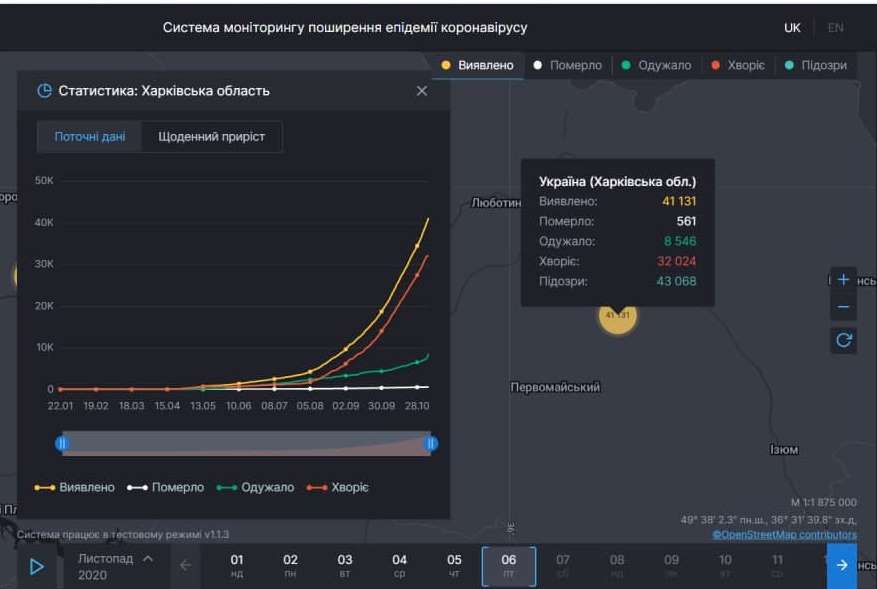The width and height of the screenshot is (877, 589).
Task: Click the white dot icon next to Померло legend
Action: click(138, 487)
